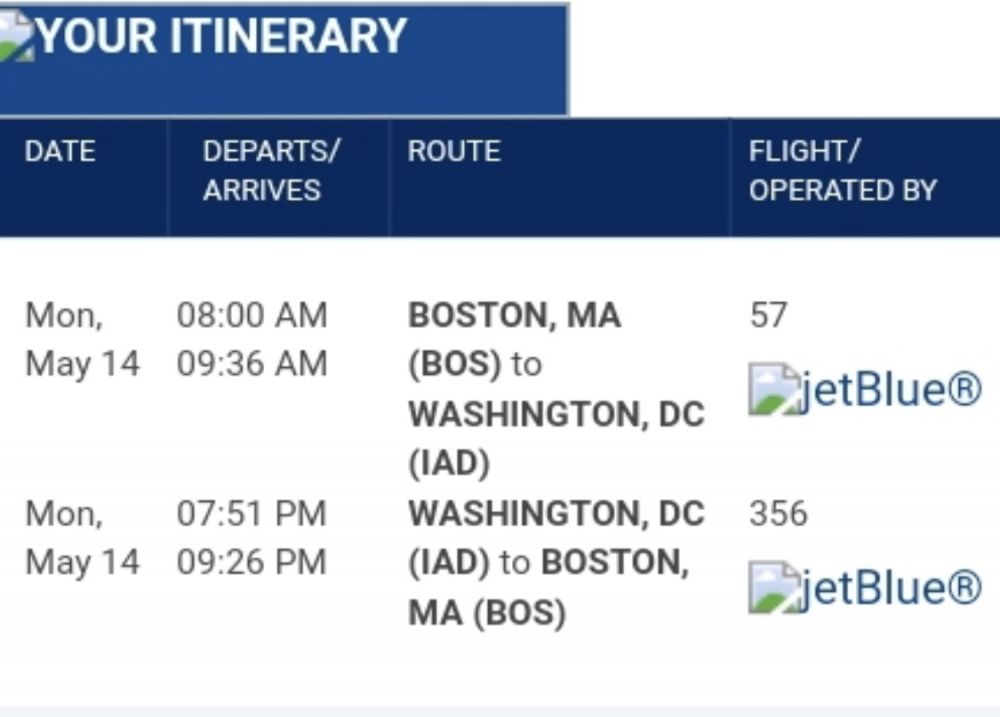Click the 08:00 AM departure time
Viewport: 1000px width, 717px height.
[x=252, y=315]
